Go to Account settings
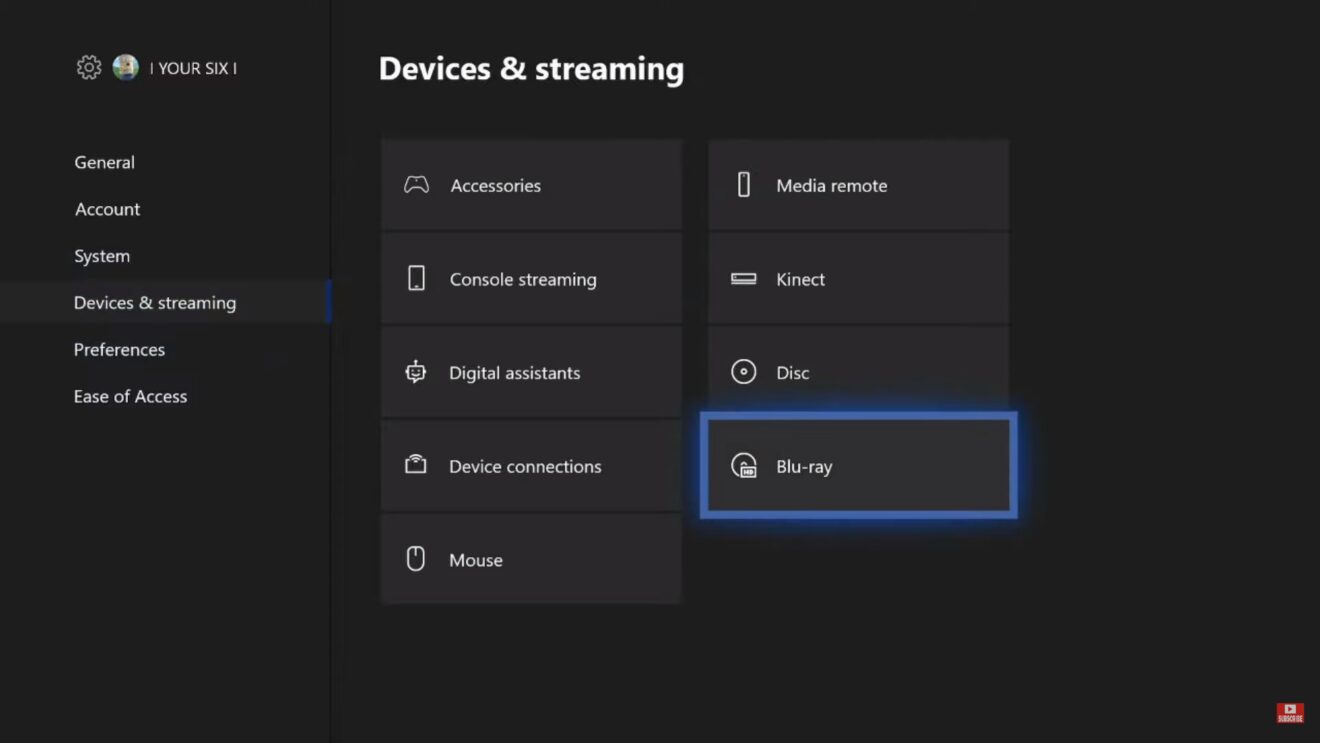Image resolution: width=1320 pixels, height=743 pixels. pyautogui.click(x=107, y=209)
